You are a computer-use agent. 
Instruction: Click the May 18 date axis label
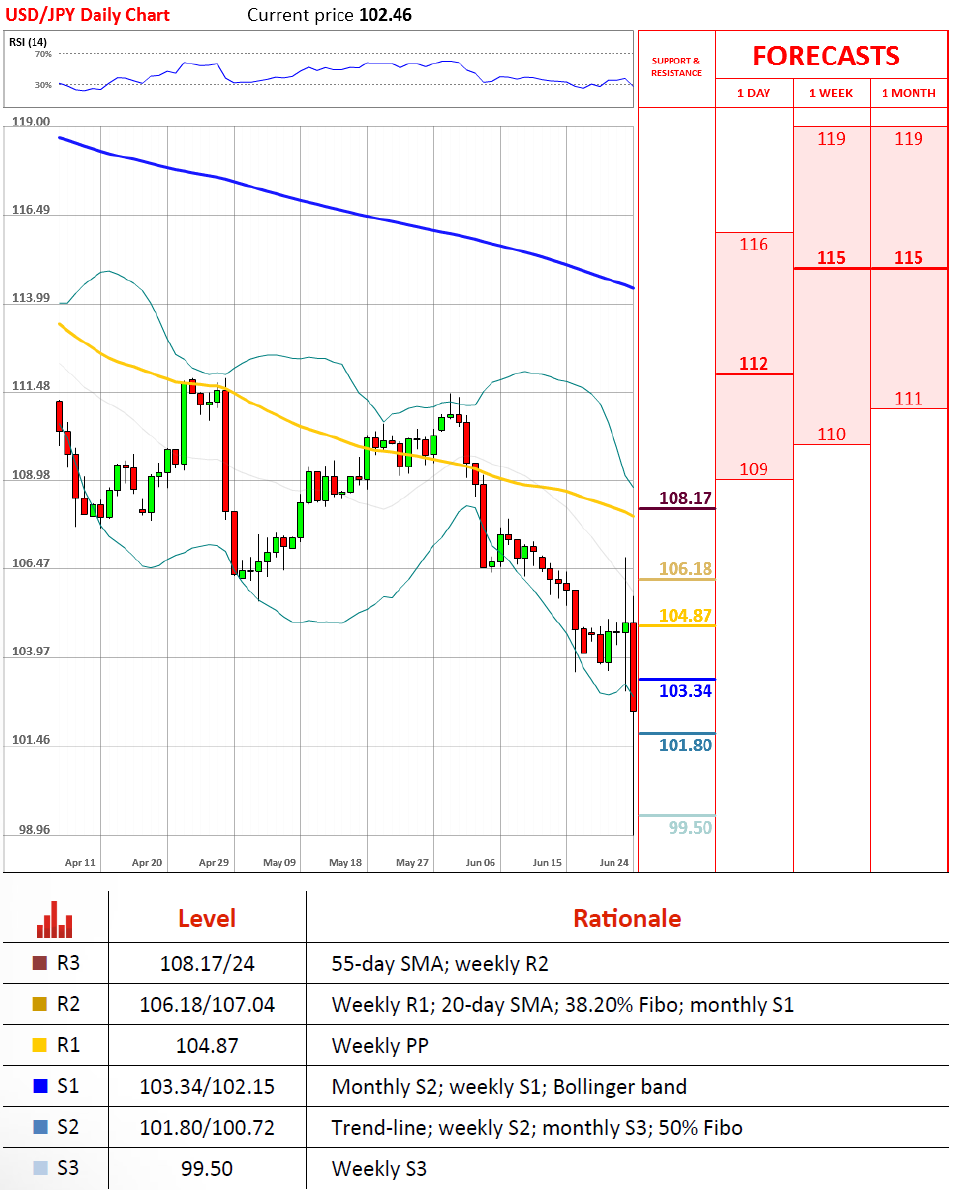click(345, 862)
